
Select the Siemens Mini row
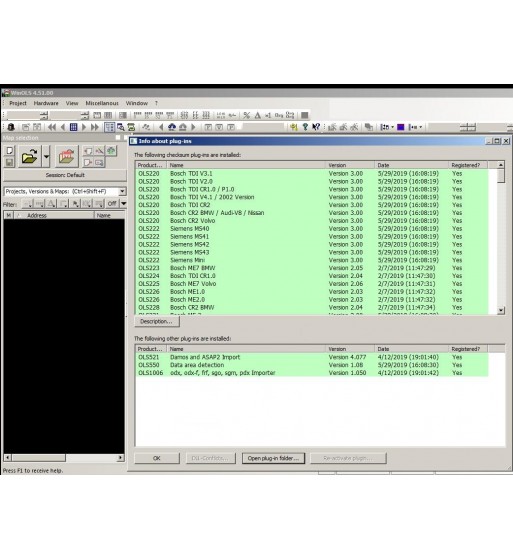[x=312, y=260]
